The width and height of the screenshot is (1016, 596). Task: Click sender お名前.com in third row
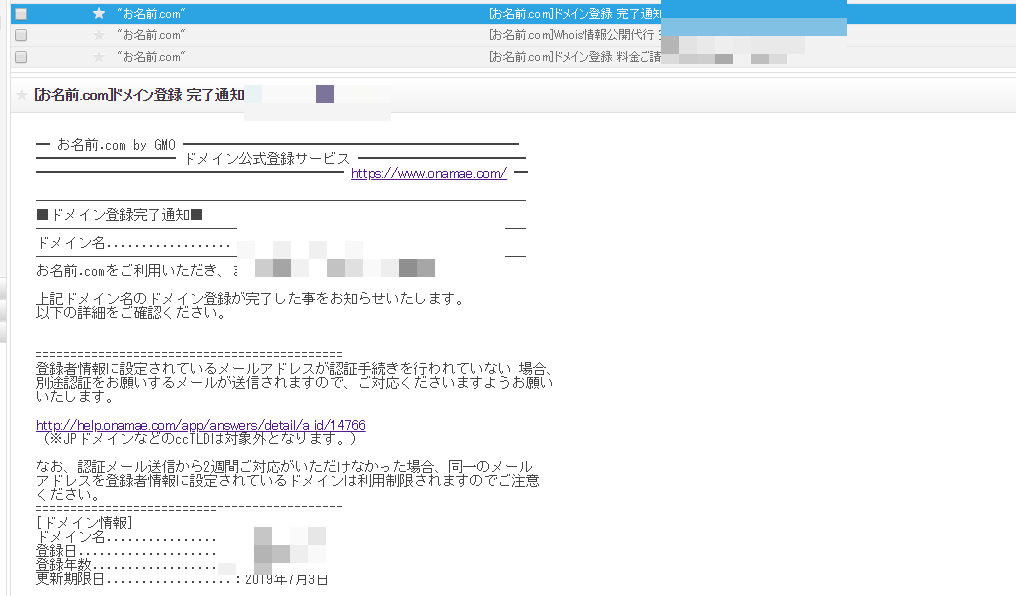[x=151, y=57]
